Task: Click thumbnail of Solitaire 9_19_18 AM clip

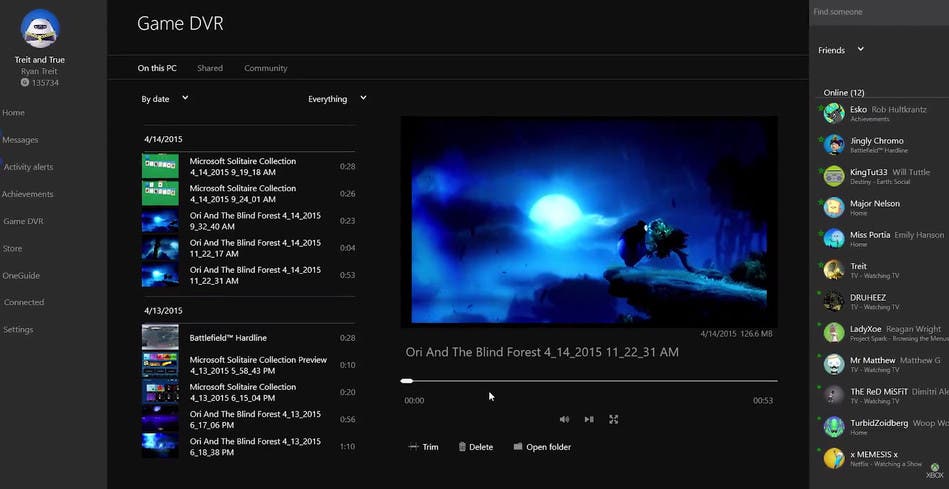Action: (160, 166)
